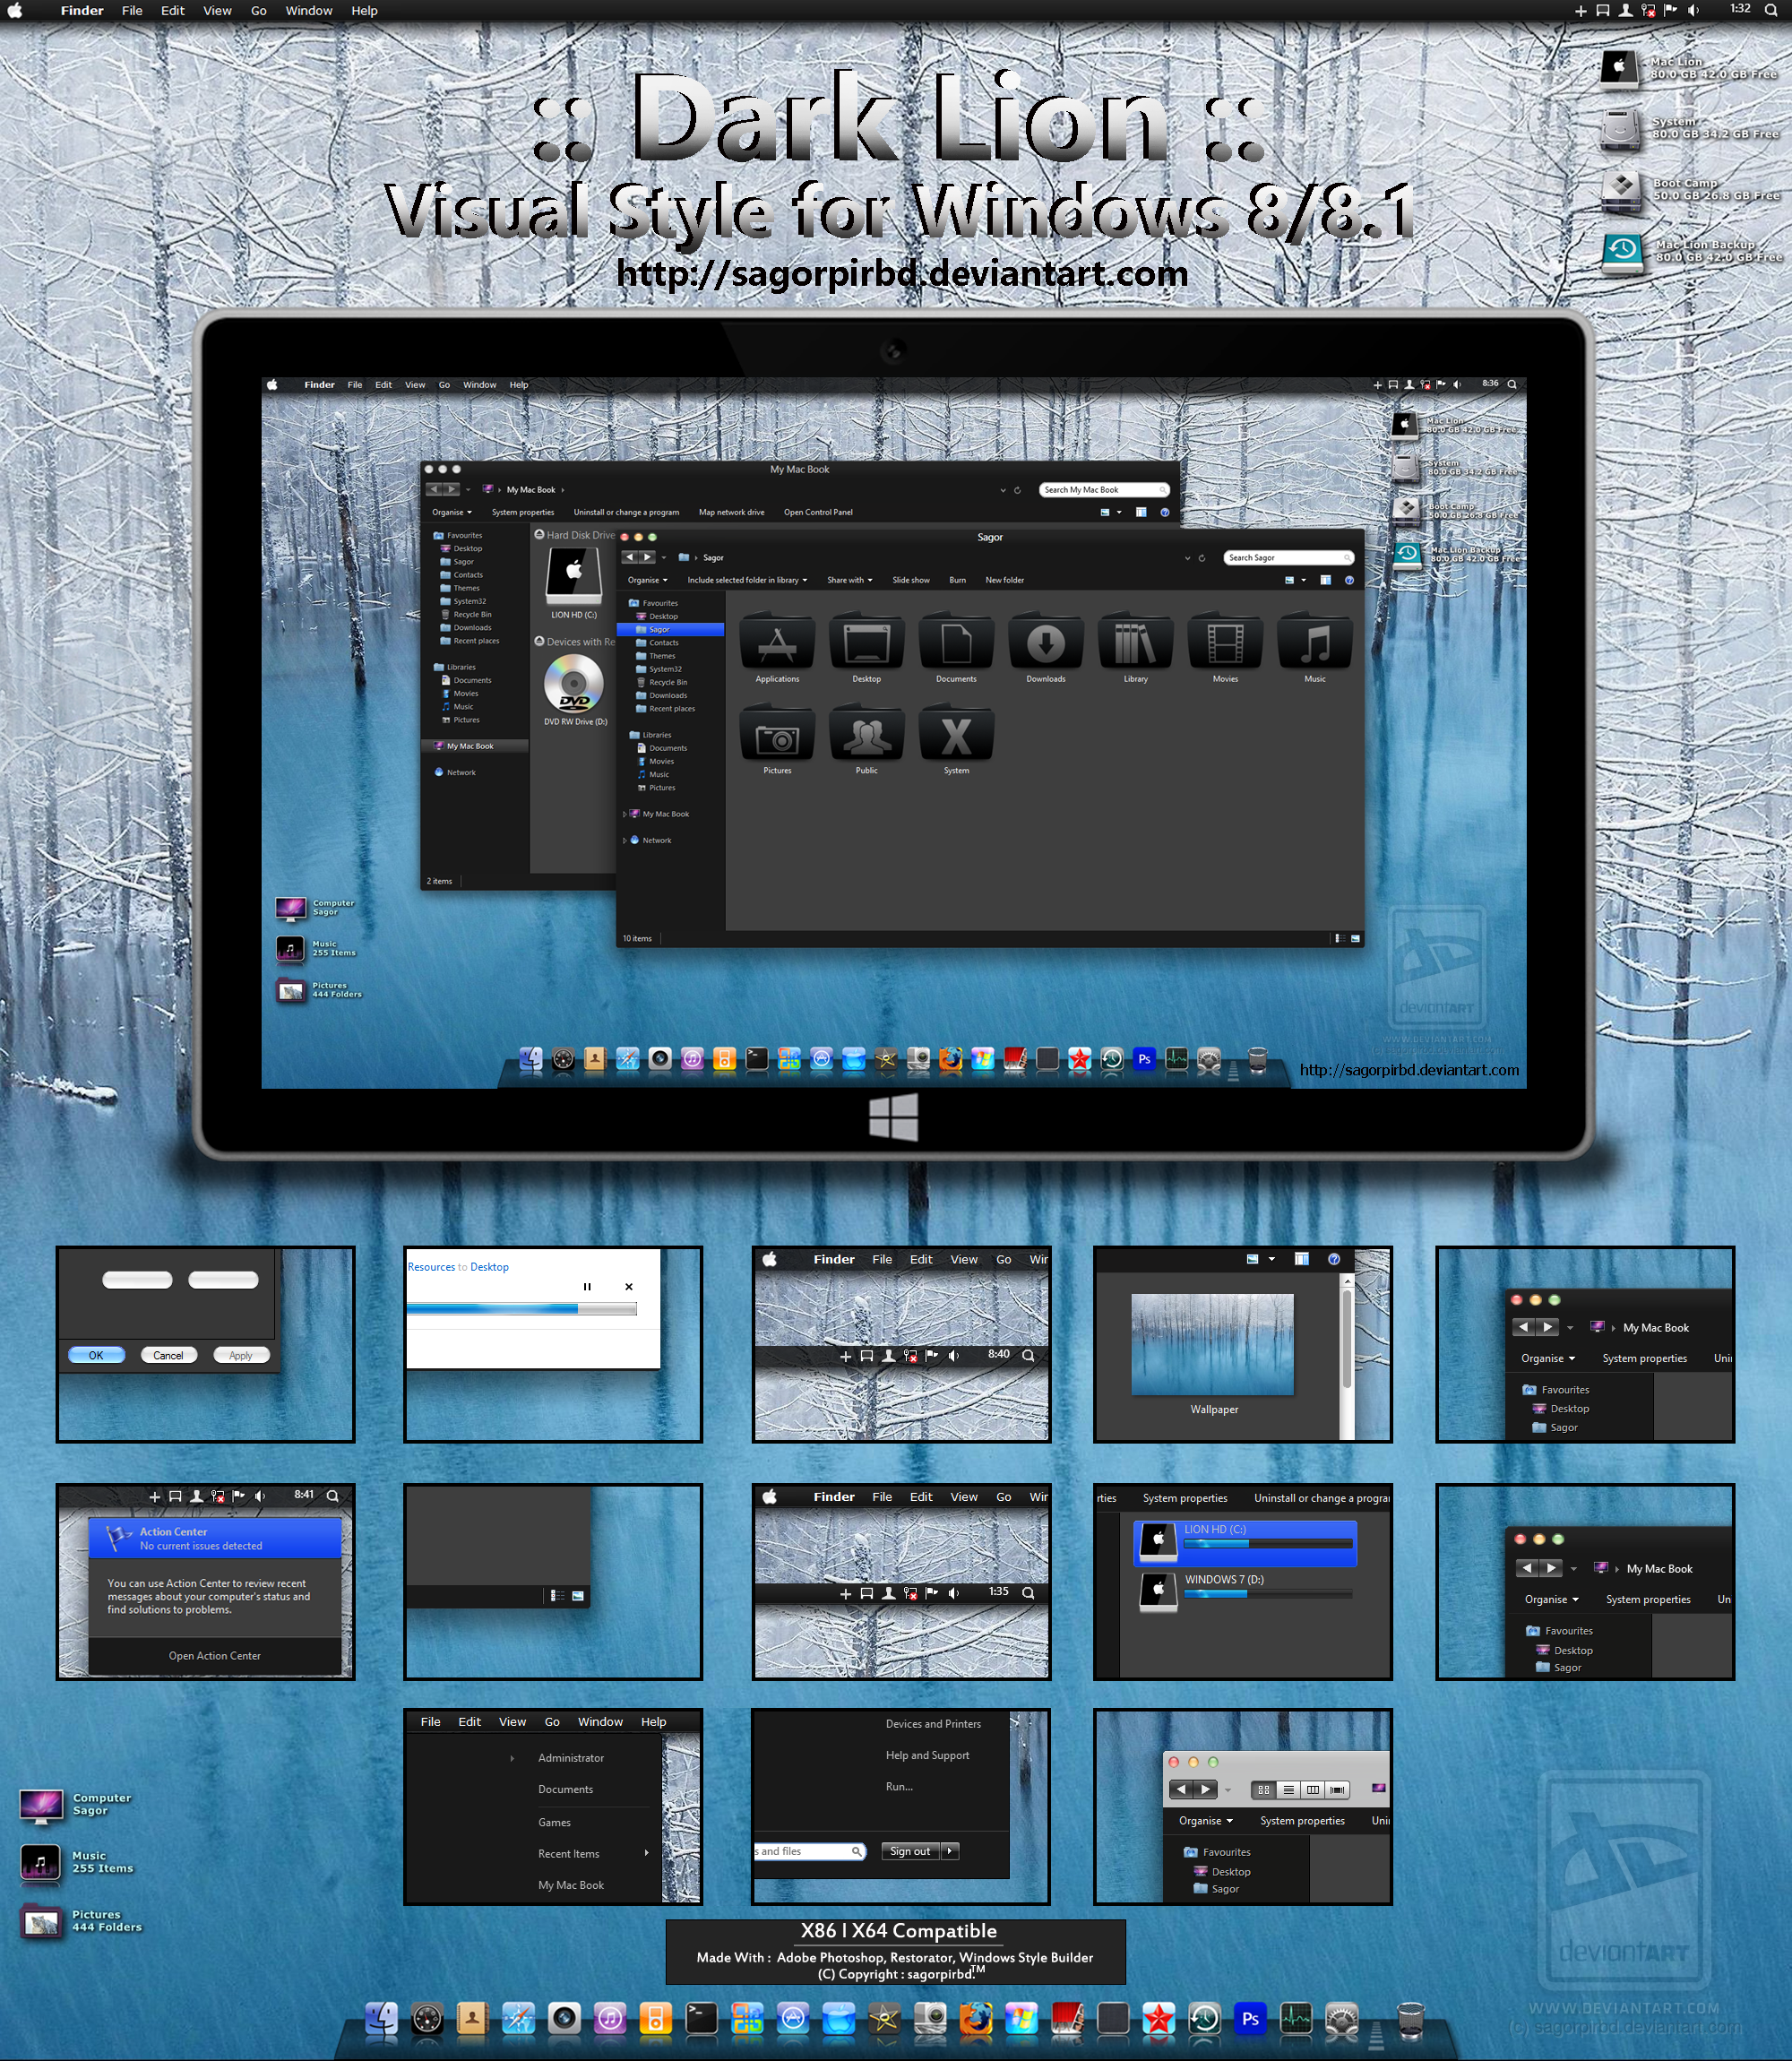
Task: Open view options arrow in the Sagor window toolbar
Action: pos(1303,580)
